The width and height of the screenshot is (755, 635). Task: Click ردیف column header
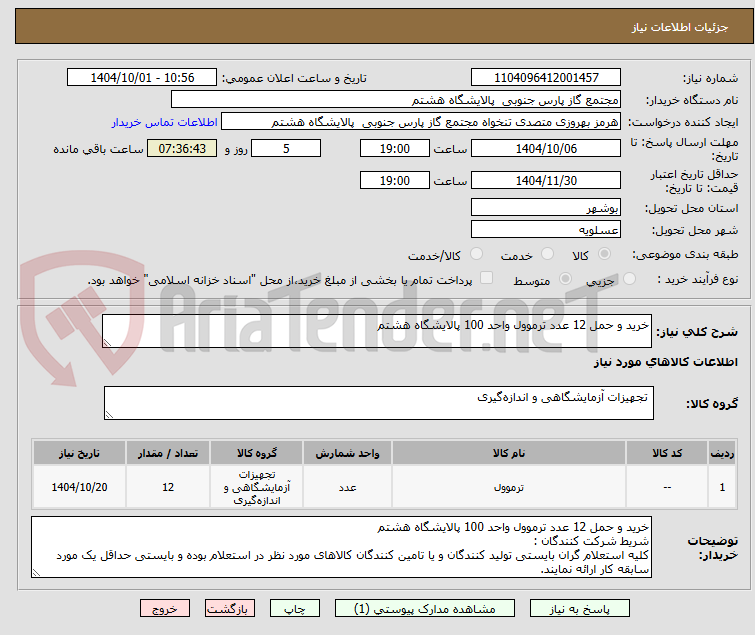(x=722, y=453)
